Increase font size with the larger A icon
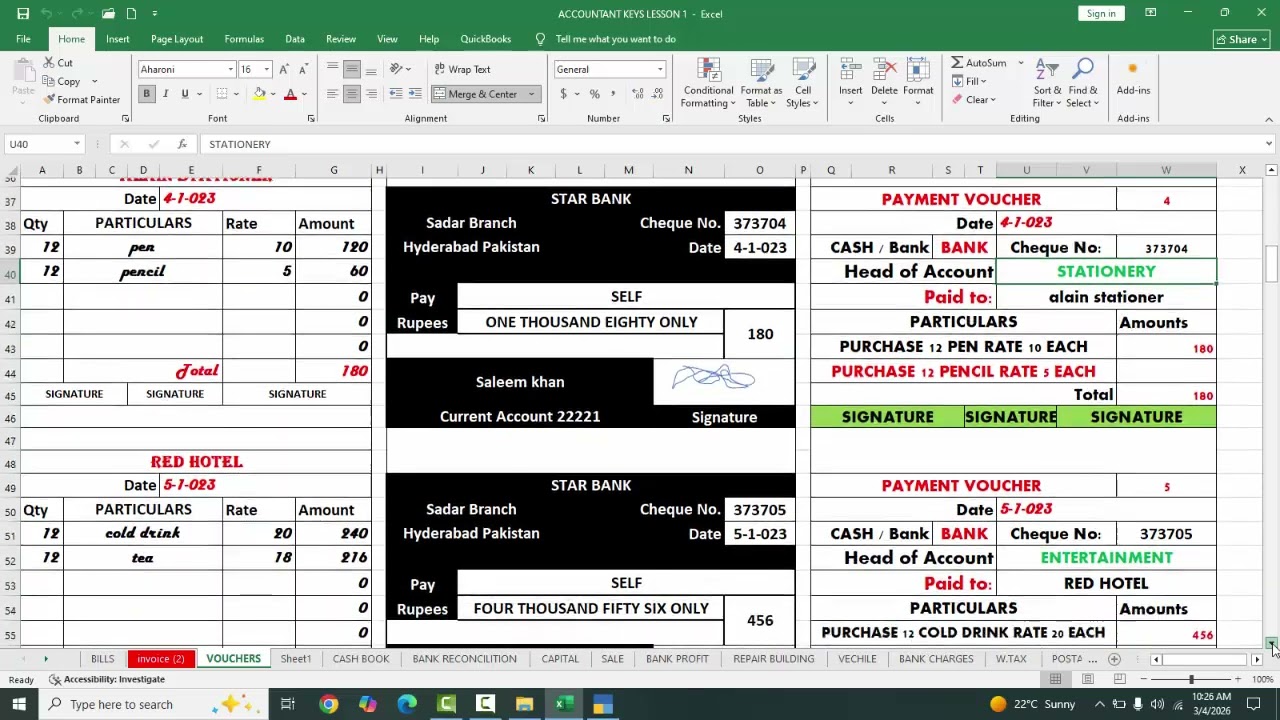Viewport: 1280px width, 720px height. [284, 69]
